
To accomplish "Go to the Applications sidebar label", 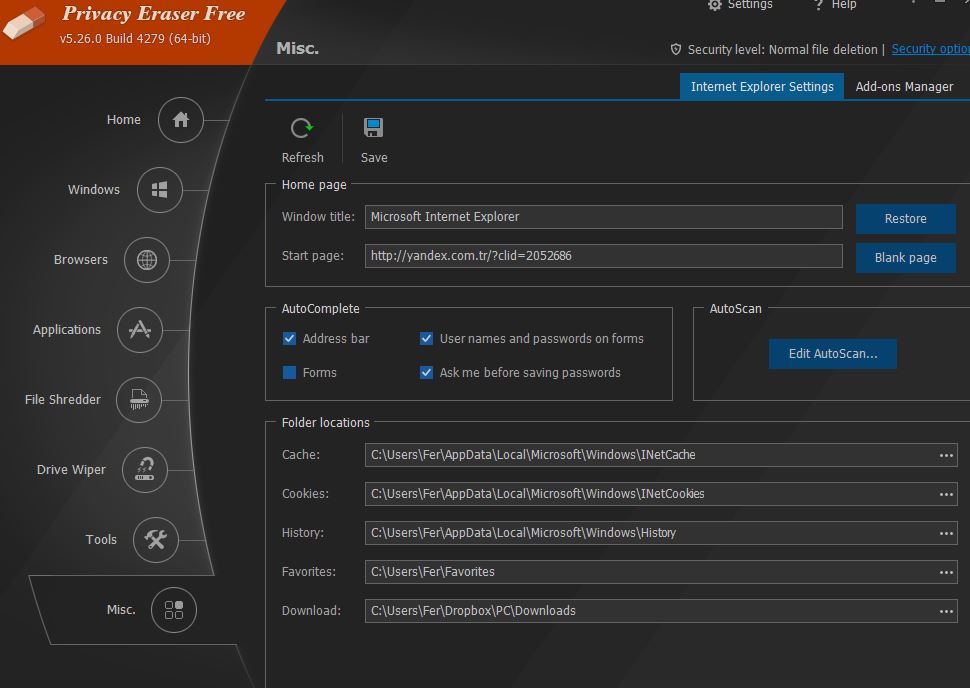I will pos(67,330).
